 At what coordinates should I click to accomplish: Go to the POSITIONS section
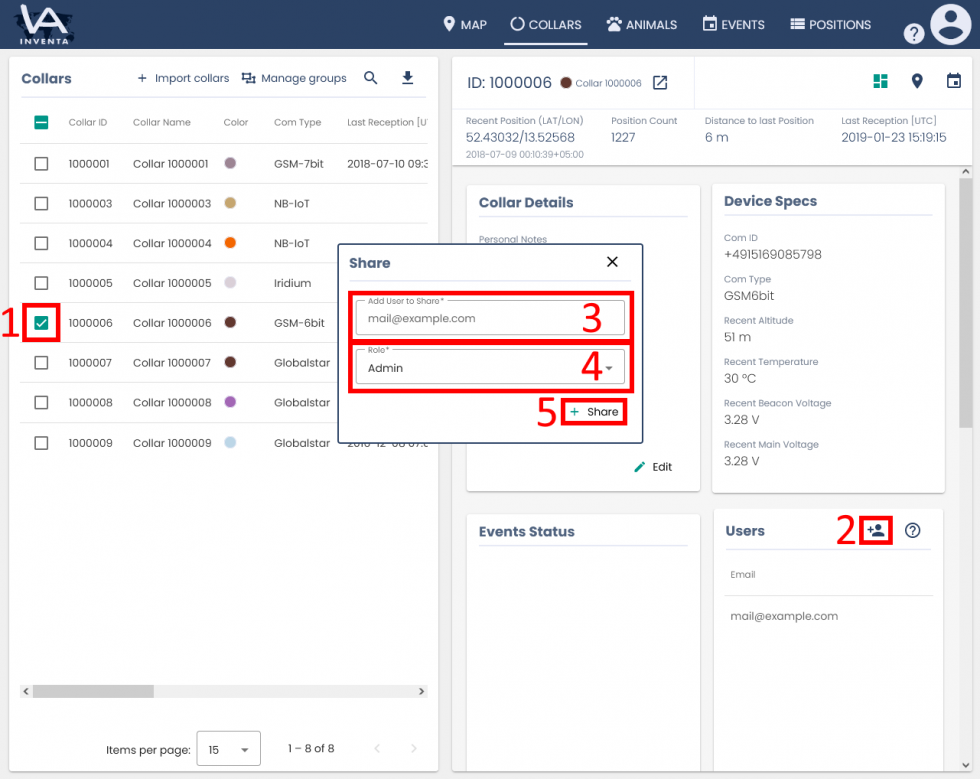point(830,24)
